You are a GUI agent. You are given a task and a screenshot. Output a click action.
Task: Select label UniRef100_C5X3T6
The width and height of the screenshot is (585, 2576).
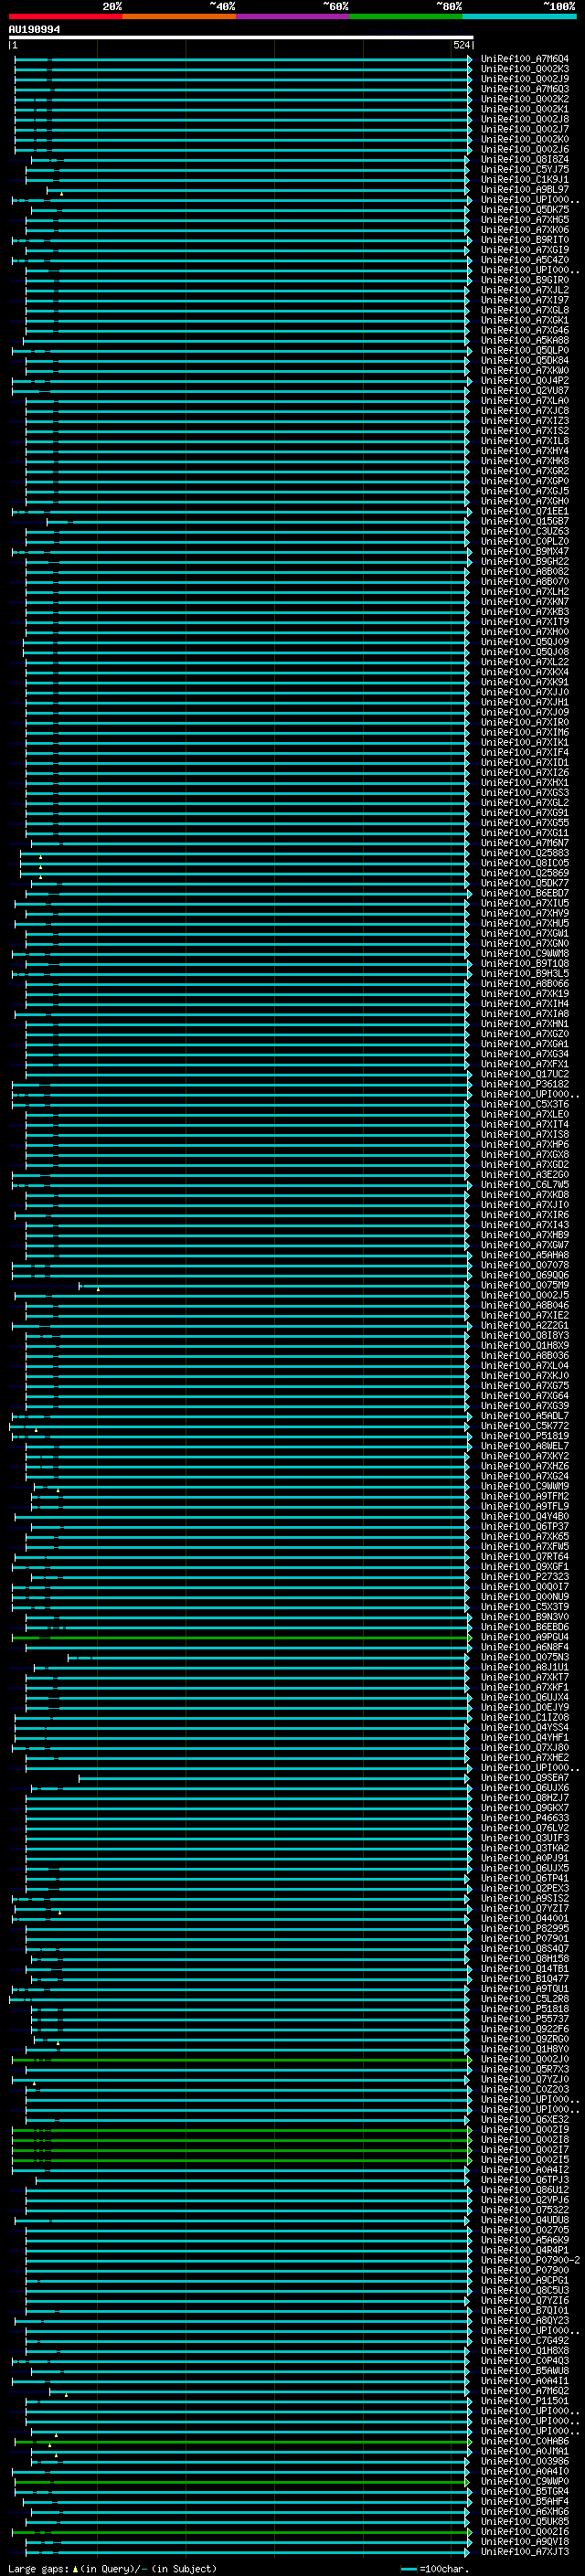[524, 1104]
